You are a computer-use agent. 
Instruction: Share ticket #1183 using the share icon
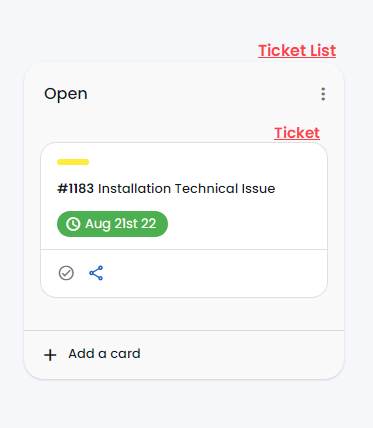point(96,273)
